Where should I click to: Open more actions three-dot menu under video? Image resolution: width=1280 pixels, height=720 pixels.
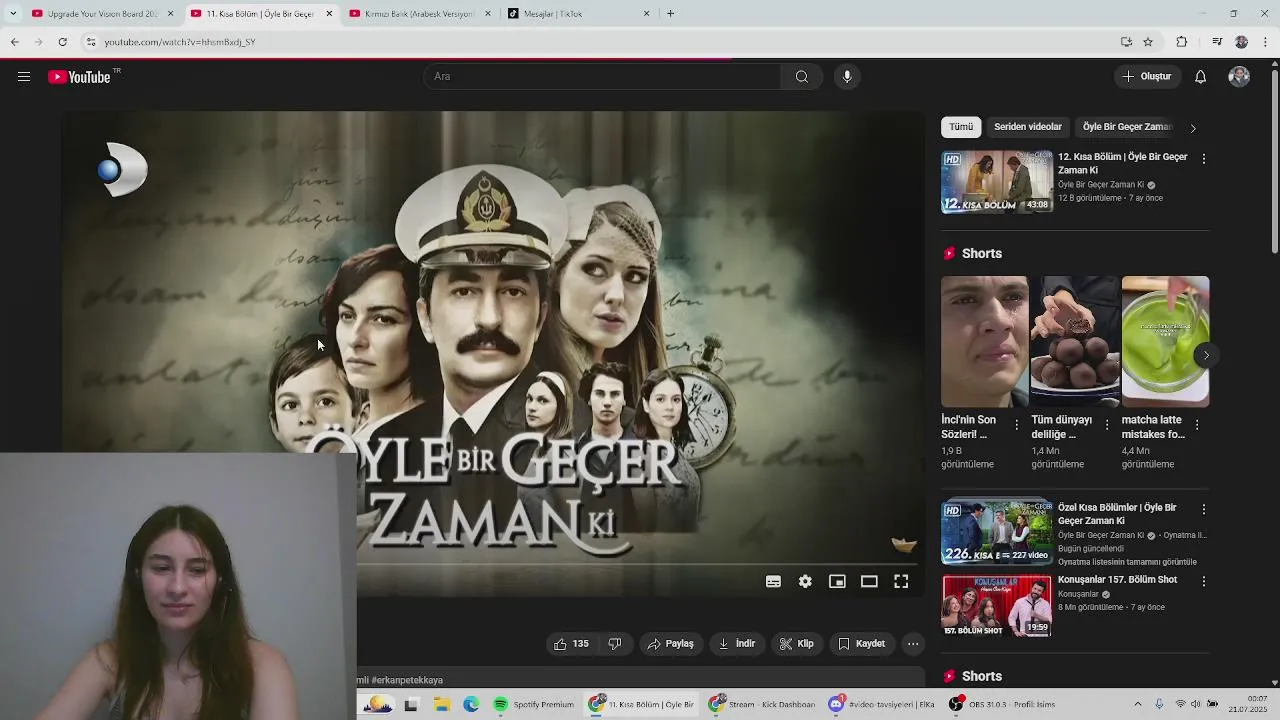tap(913, 644)
